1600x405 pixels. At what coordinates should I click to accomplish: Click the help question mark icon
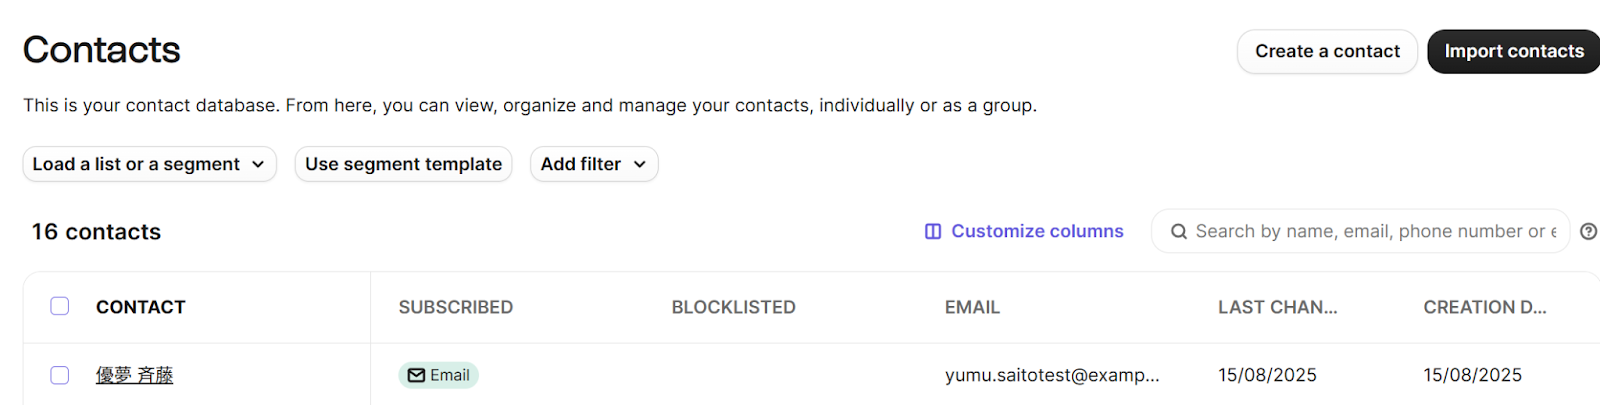[1588, 231]
